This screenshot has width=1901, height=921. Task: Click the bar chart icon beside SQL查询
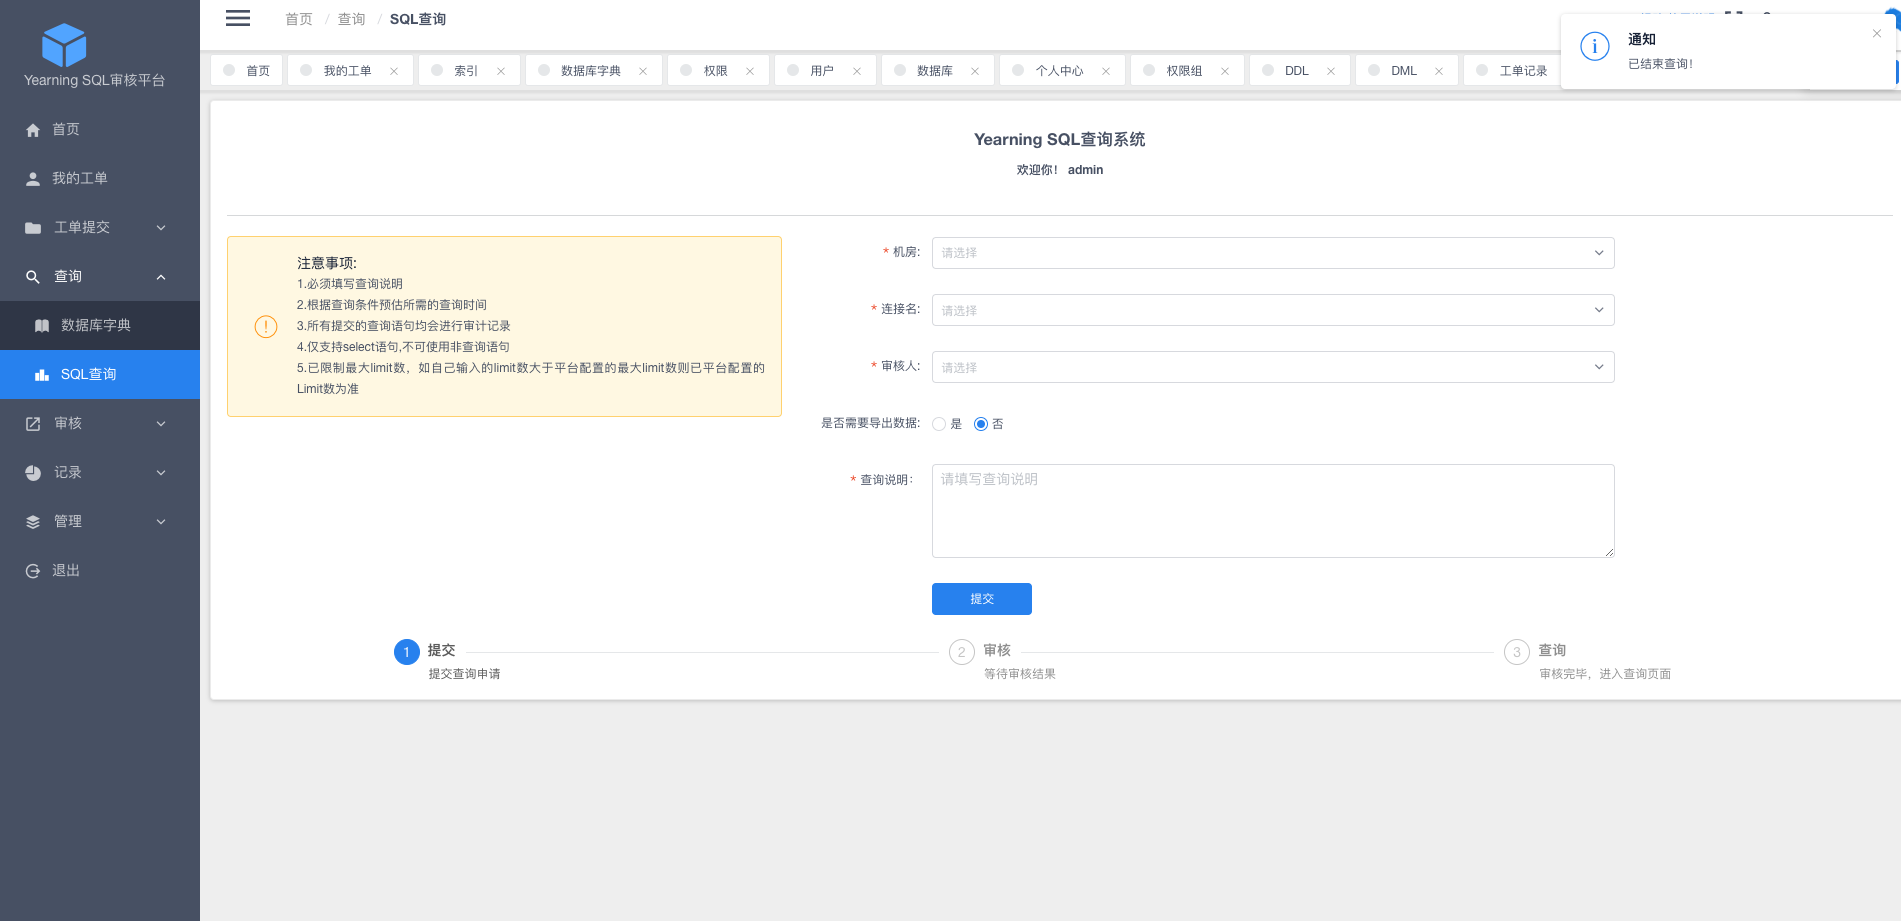pyautogui.click(x=42, y=375)
